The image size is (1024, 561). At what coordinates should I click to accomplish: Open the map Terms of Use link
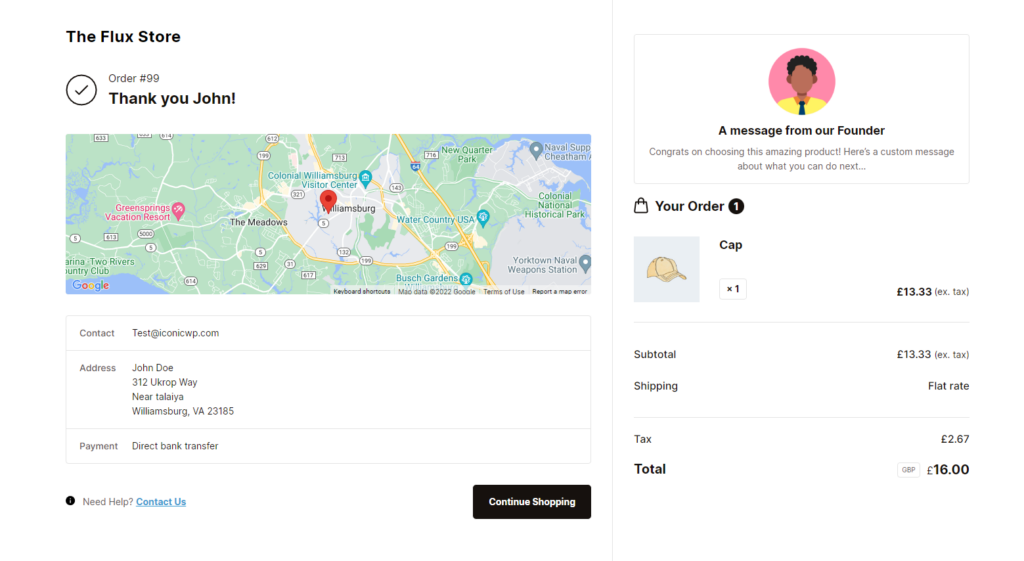point(504,292)
